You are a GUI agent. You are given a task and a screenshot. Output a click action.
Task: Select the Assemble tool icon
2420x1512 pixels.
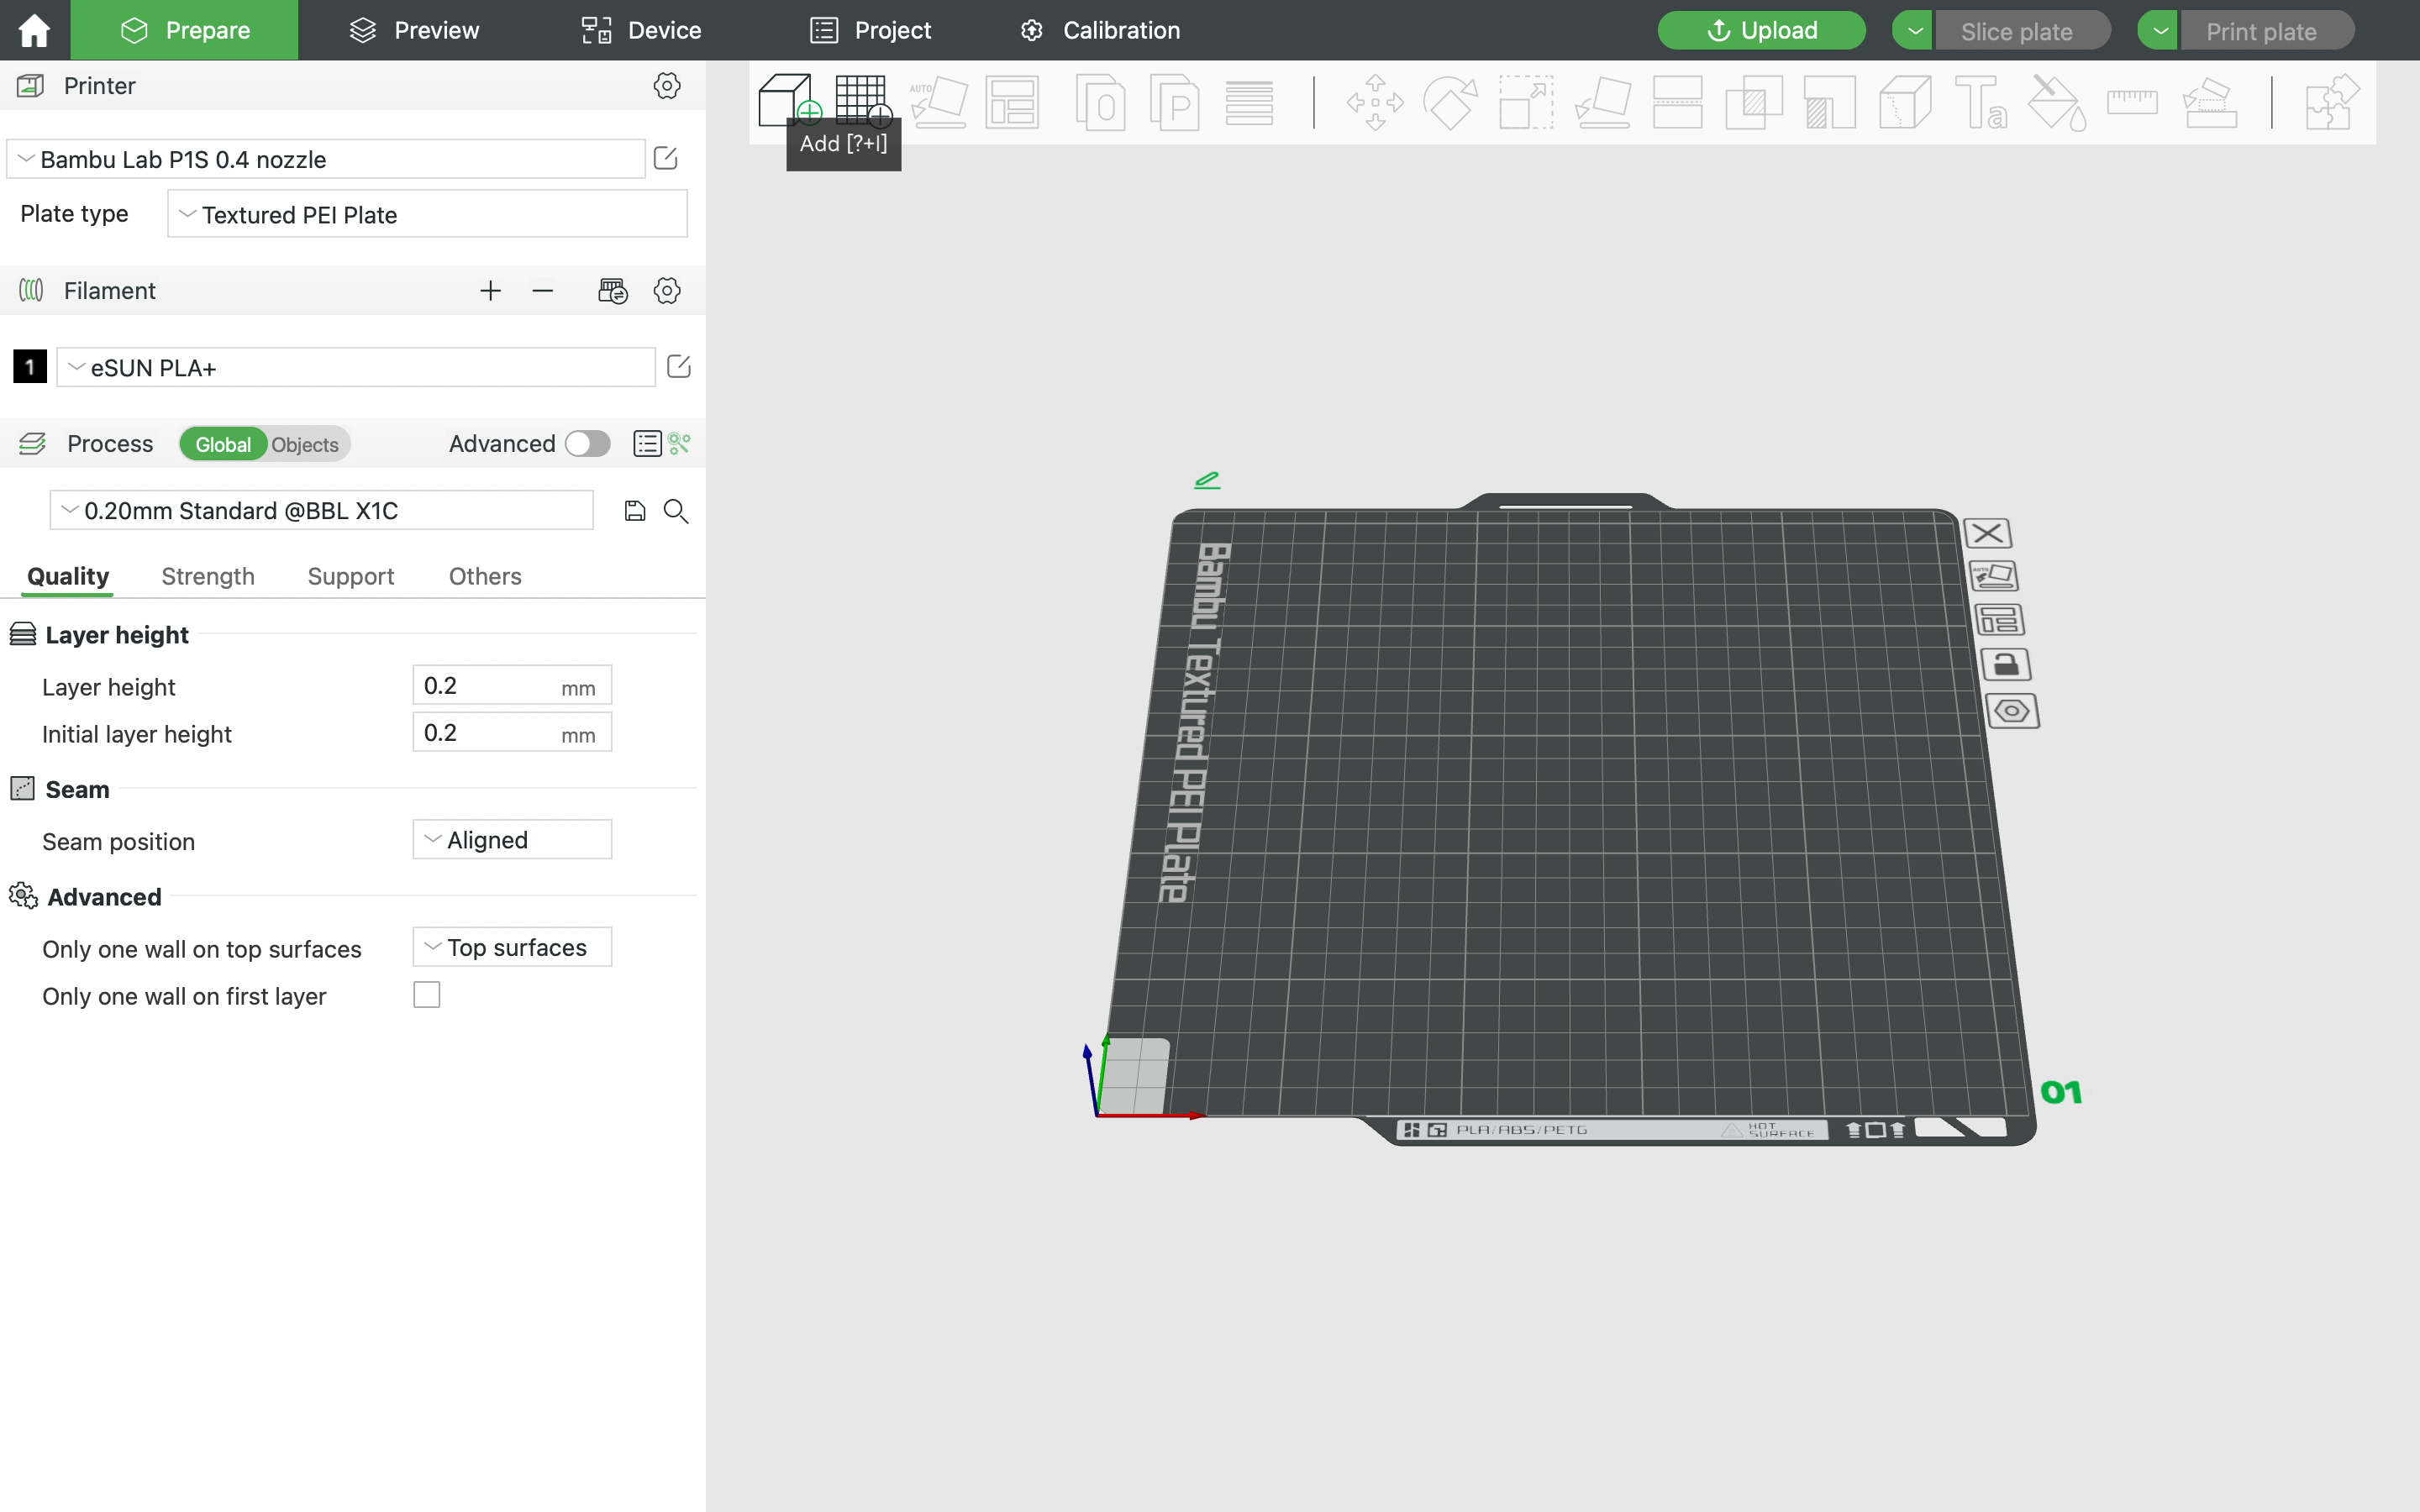(x=2209, y=102)
